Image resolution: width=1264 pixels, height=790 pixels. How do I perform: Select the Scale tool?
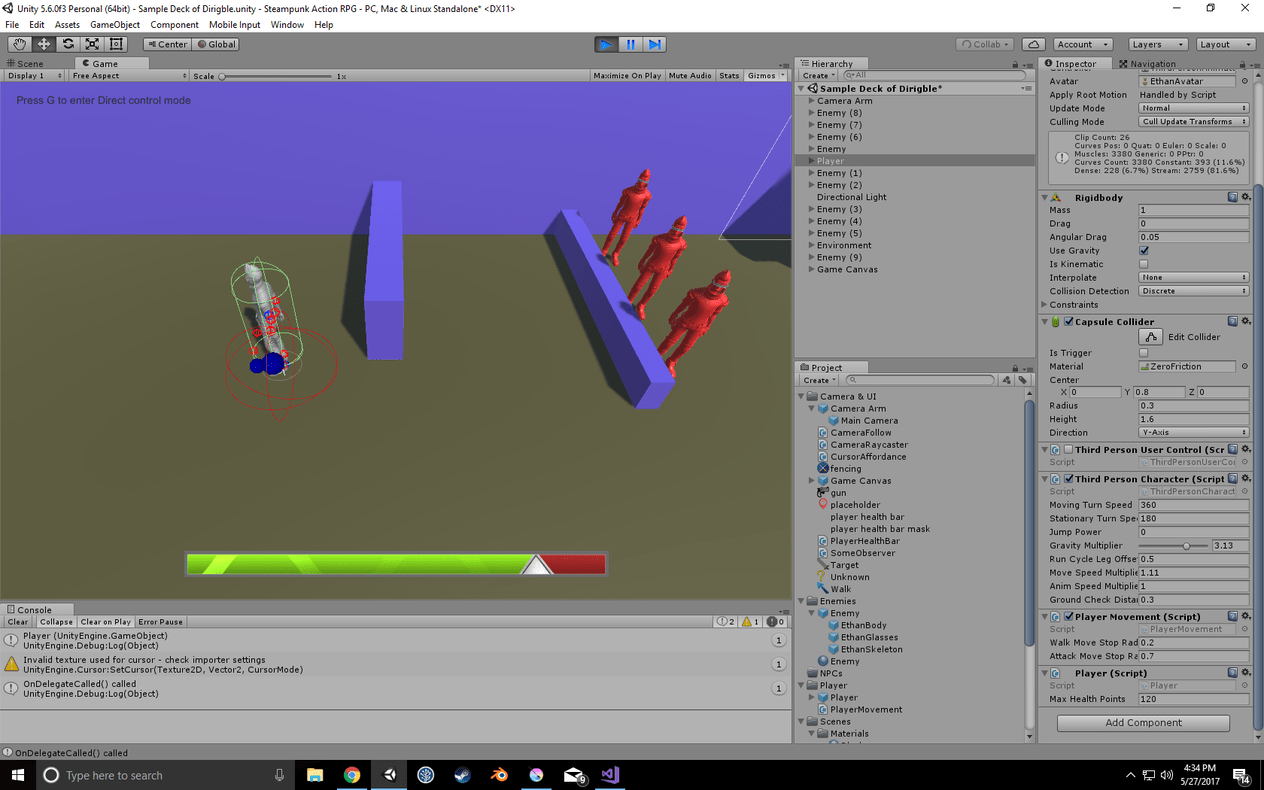[x=91, y=44]
